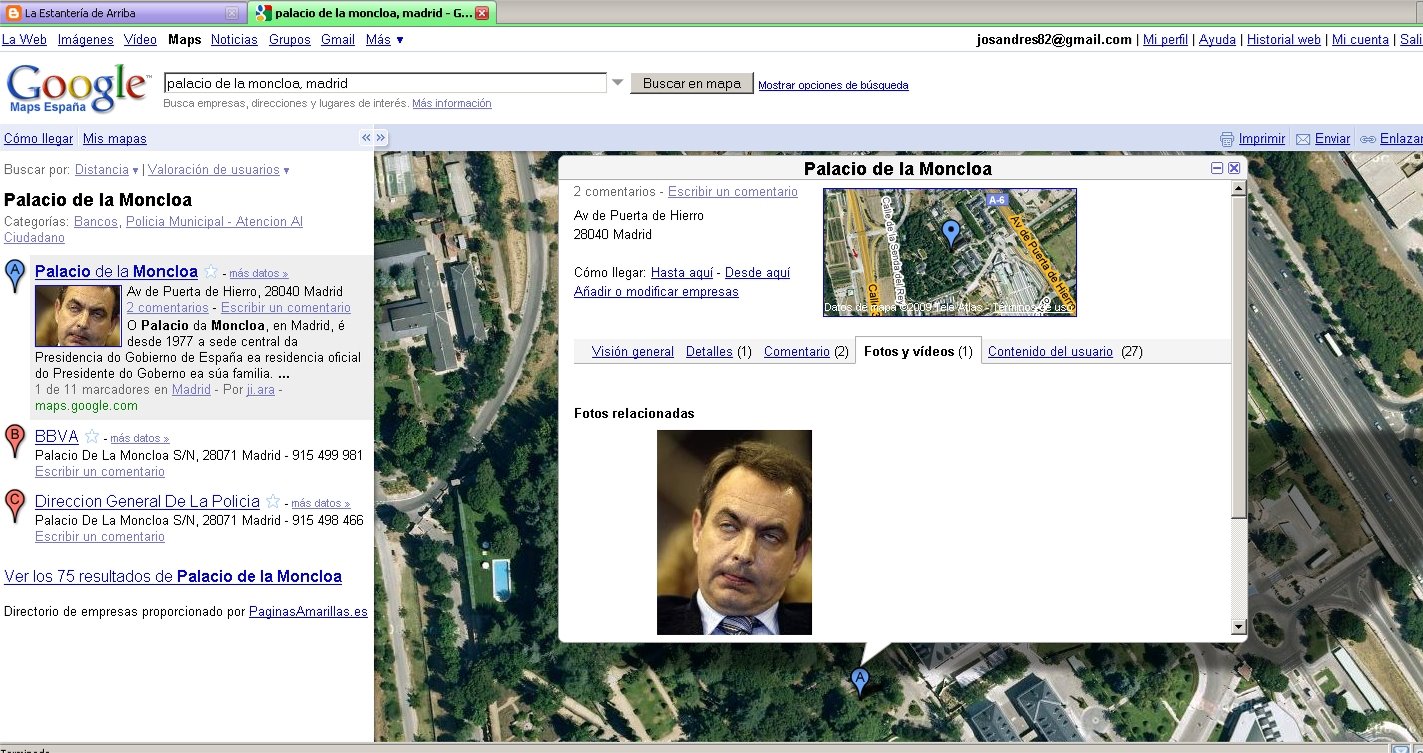Open the Cómo llegar link
Image resolution: width=1423 pixels, height=753 pixels.
coord(38,139)
